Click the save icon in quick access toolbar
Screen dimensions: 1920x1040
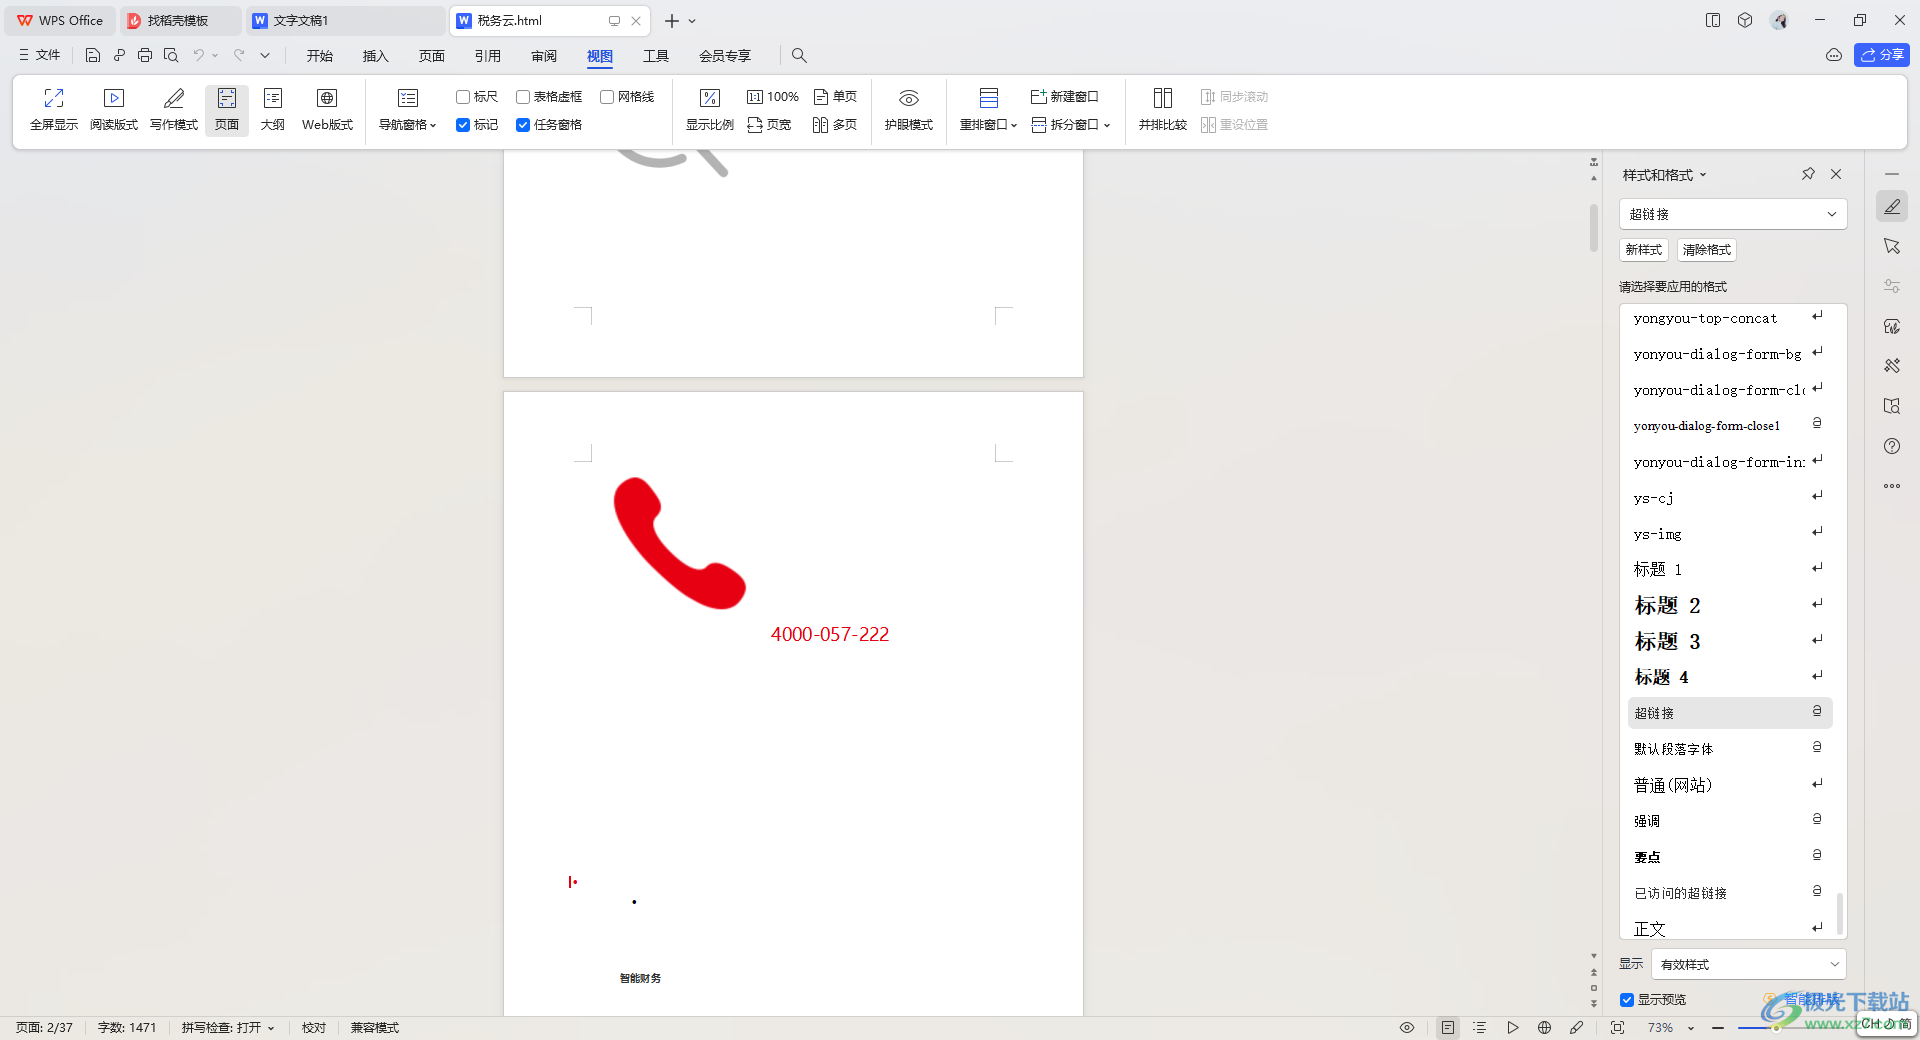(93, 55)
